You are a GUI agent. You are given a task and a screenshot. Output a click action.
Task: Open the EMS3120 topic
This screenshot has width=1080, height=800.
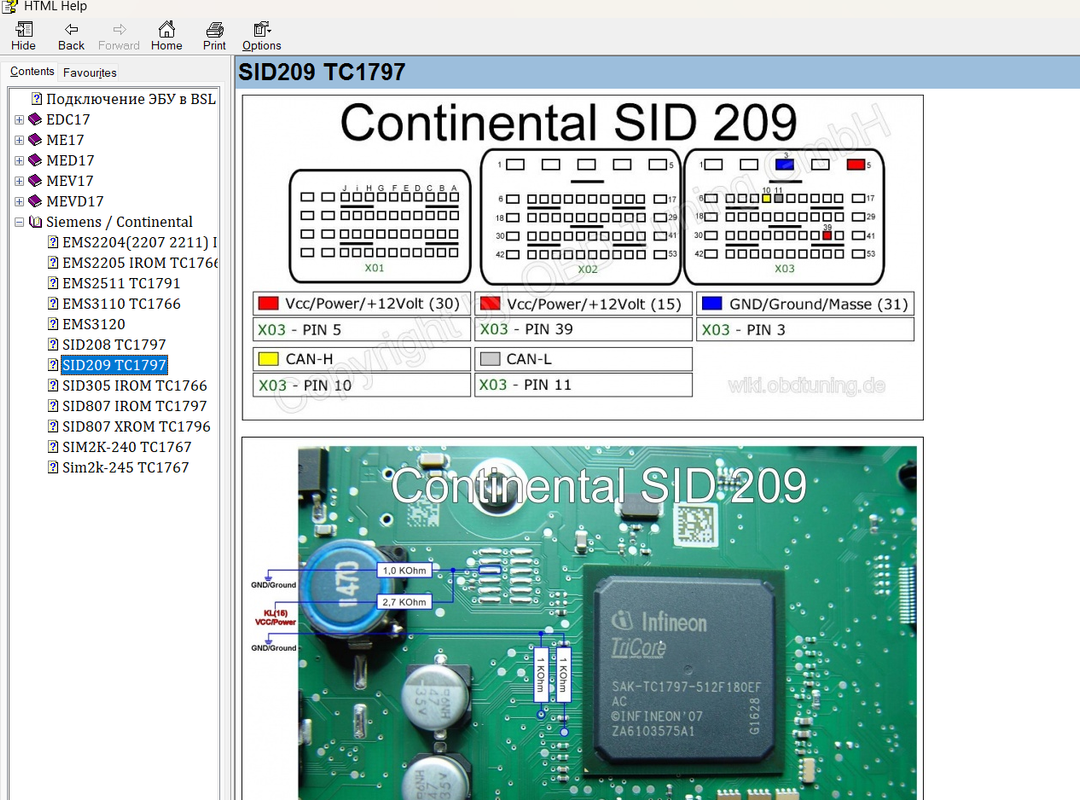coord(94,325)
